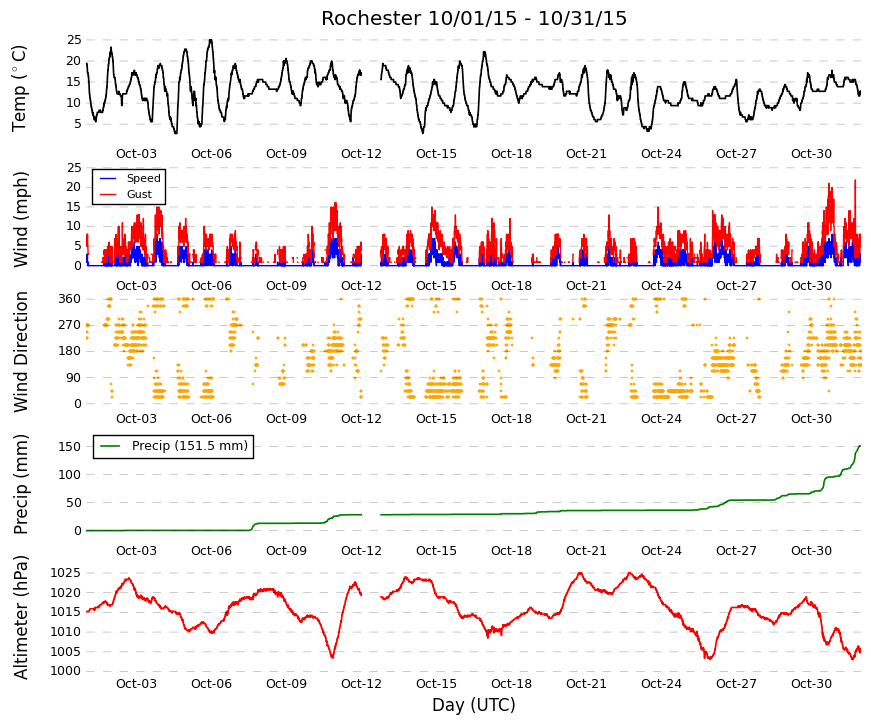This screenshot has height=725, width=871.
Task: Click the green Precip legend line
Action: point(109,446)
